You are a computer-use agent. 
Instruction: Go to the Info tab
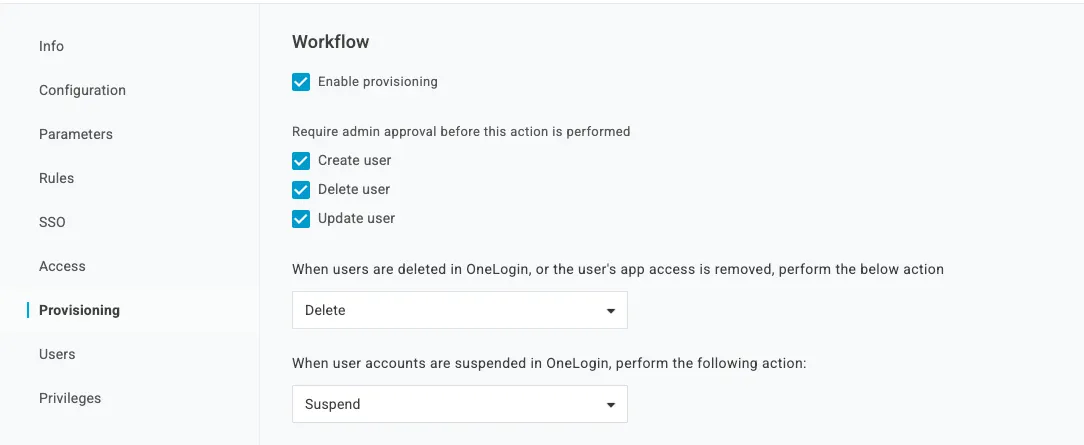coord(52,46)
